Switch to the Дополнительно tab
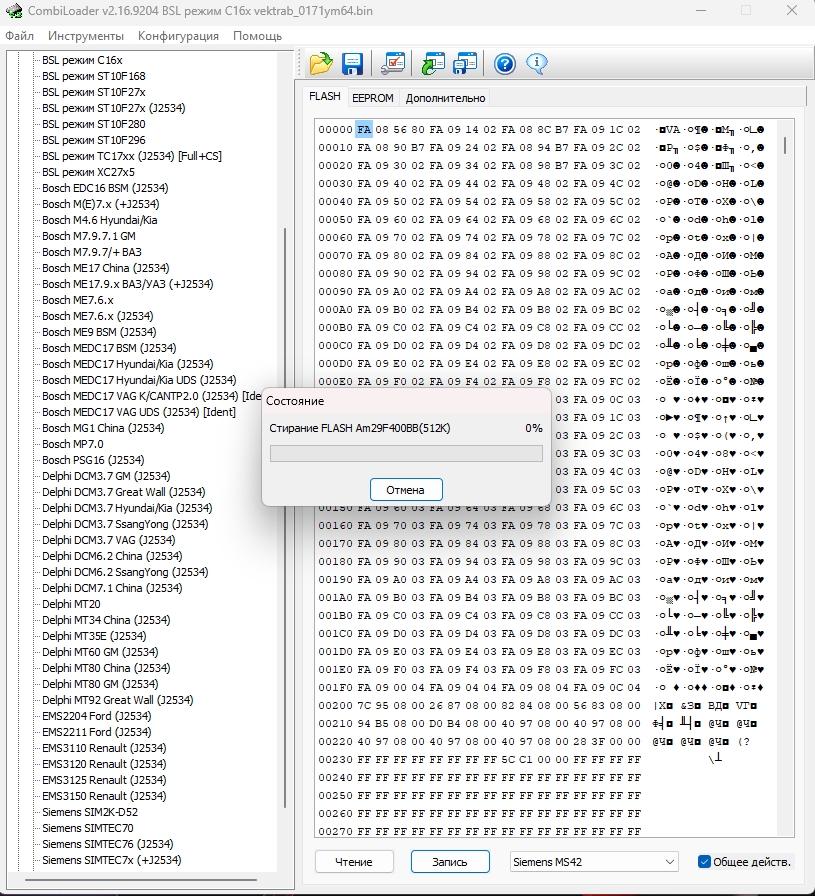 coord(445,98)
